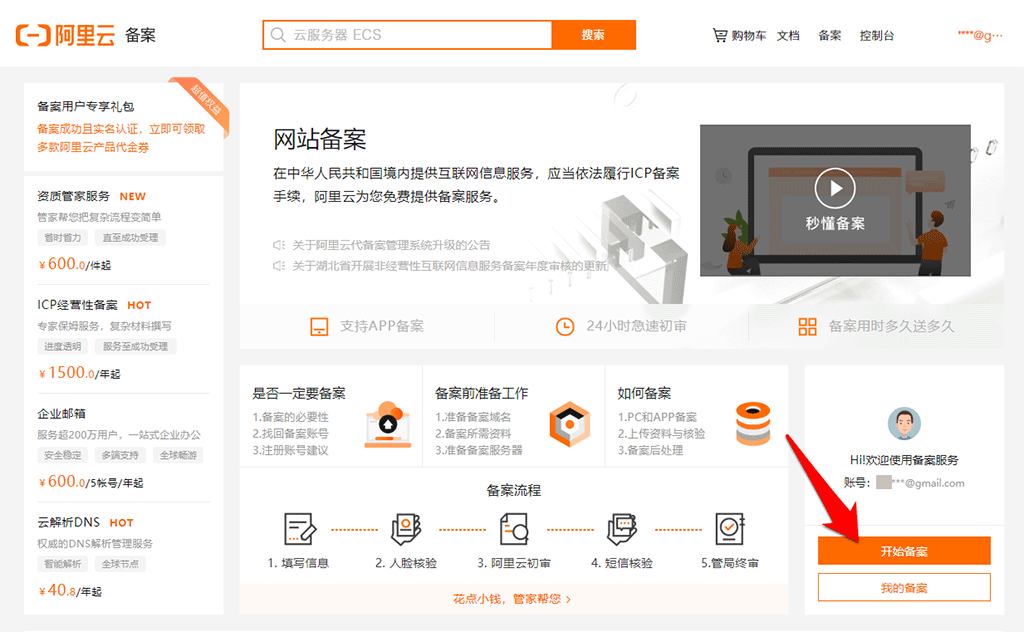Click the orange 搜索 button
Image resolution: width=1024 pixels, height=632 pixels.
click(x=593, y=35)
